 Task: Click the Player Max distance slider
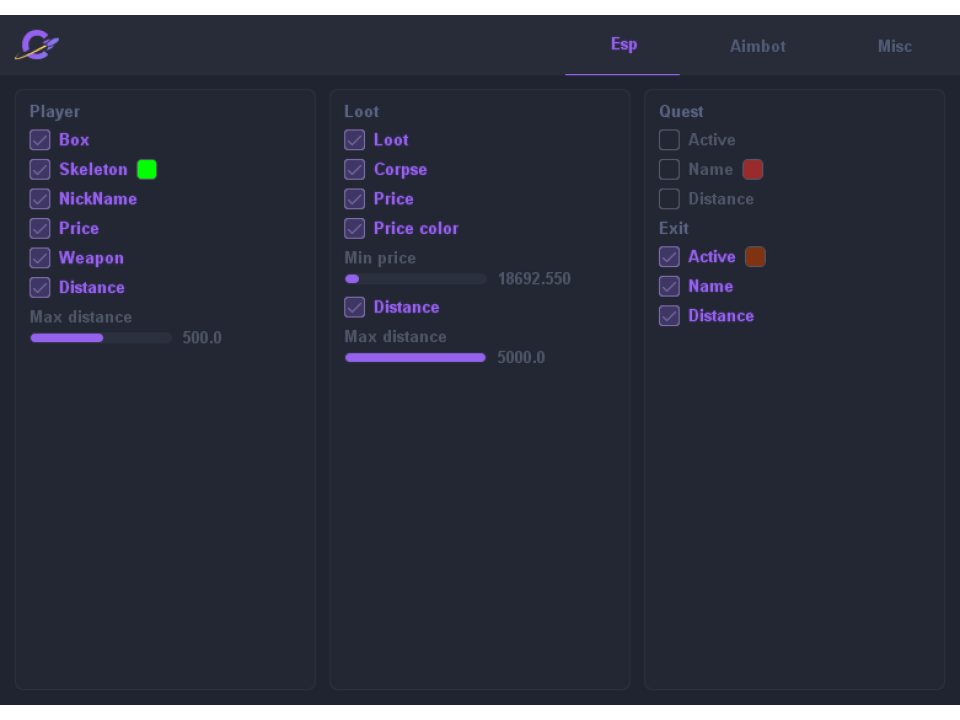pyautogui.click(x=101, y=338)
